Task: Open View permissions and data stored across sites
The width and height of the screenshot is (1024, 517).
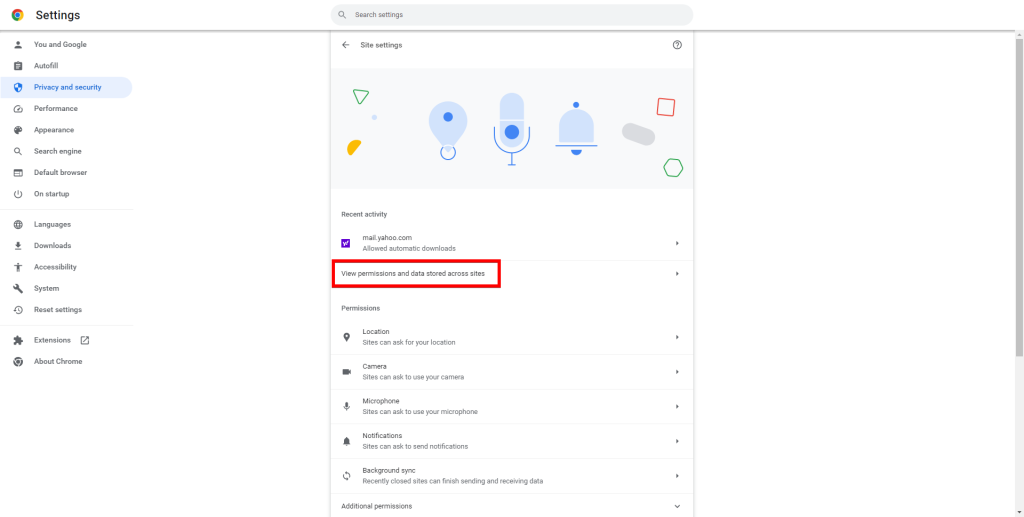Action: [512, 274]
